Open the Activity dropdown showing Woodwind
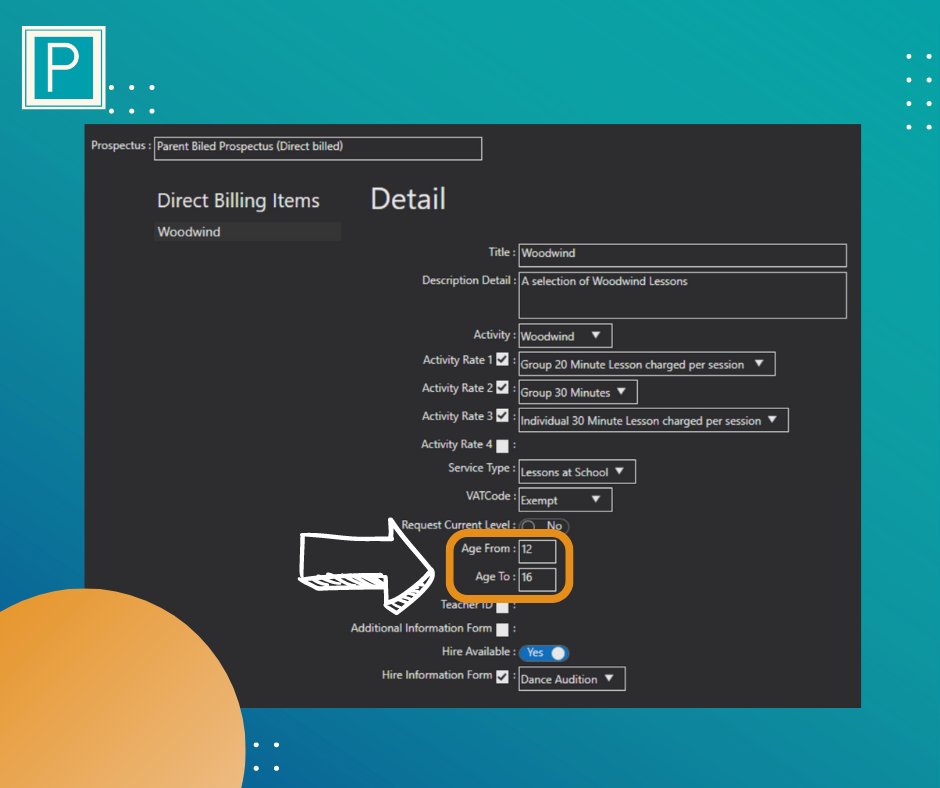The width and height of the screenshot is (940, 788). [565, 336]
